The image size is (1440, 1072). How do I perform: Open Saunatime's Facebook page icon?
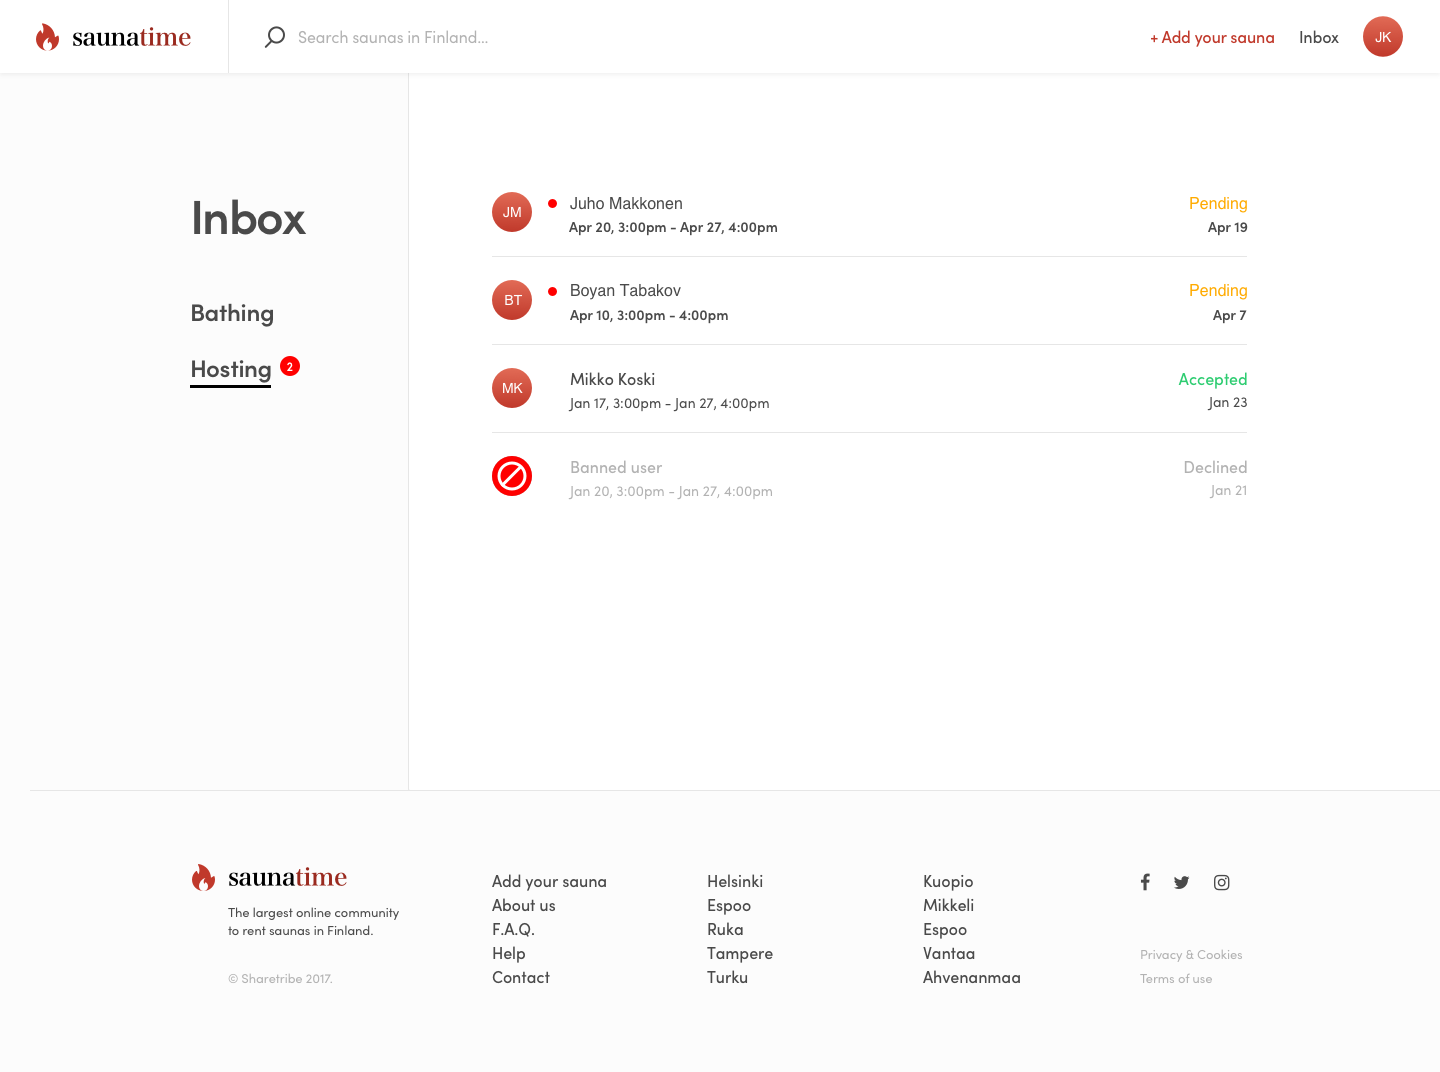[1145, 882]
